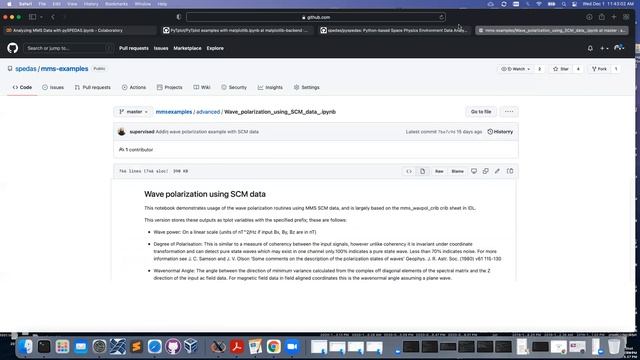Click the Raw button
The height and width of the screenshot is (360, 640).
coord(439,171)
